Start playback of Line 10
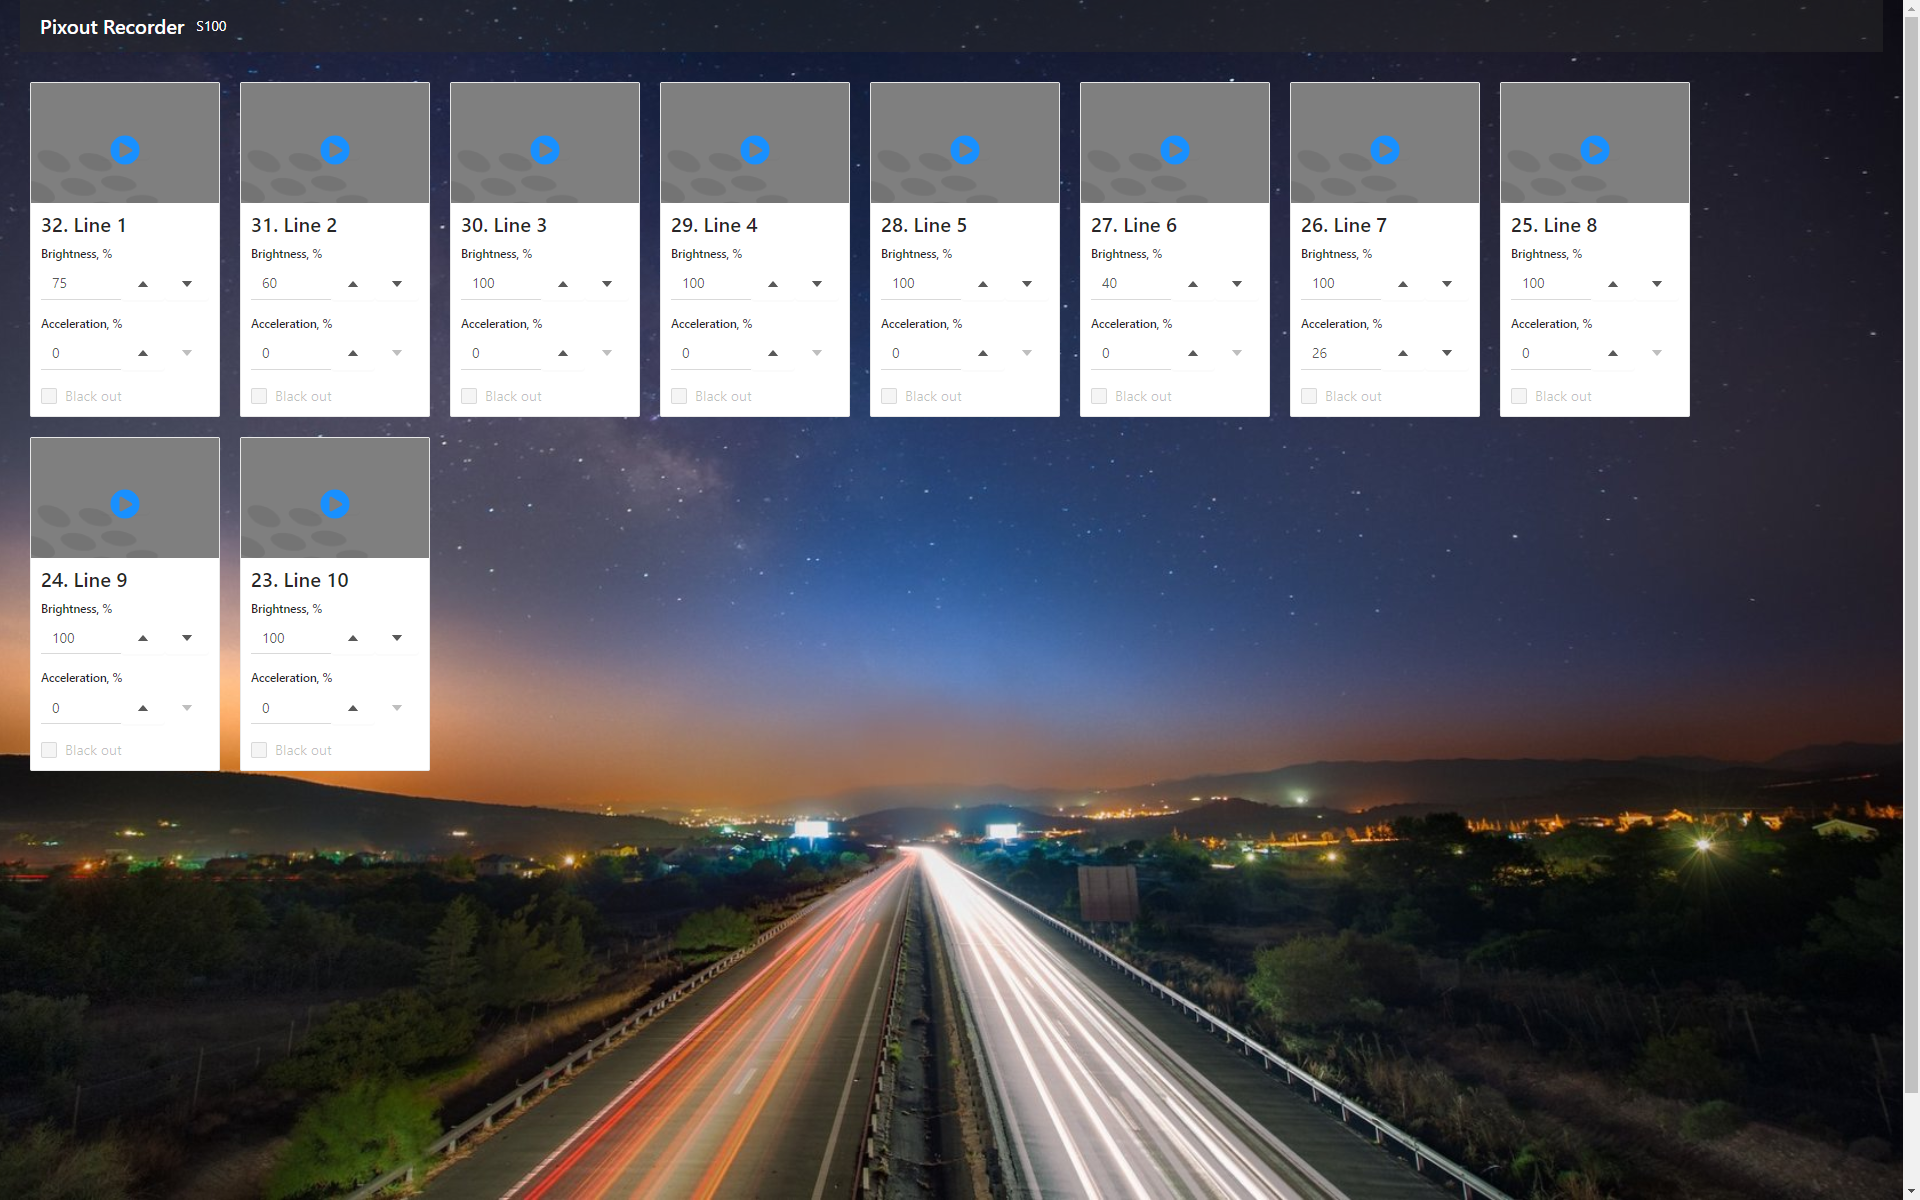 coord(334,503)
